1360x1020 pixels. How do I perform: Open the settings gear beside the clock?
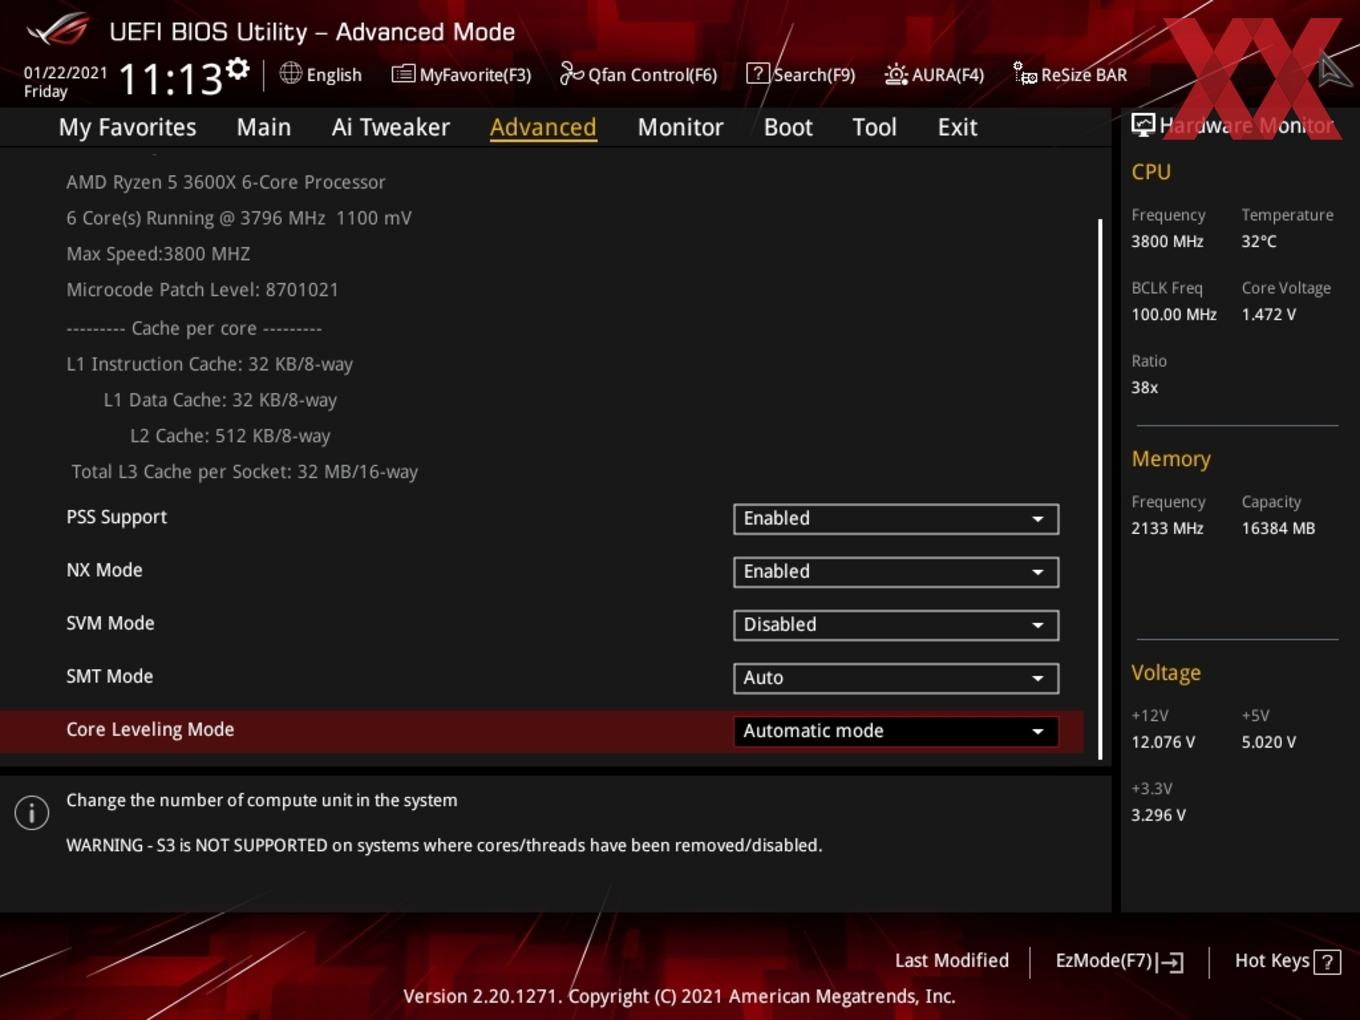pyautogui.click(x=238, y=68)
